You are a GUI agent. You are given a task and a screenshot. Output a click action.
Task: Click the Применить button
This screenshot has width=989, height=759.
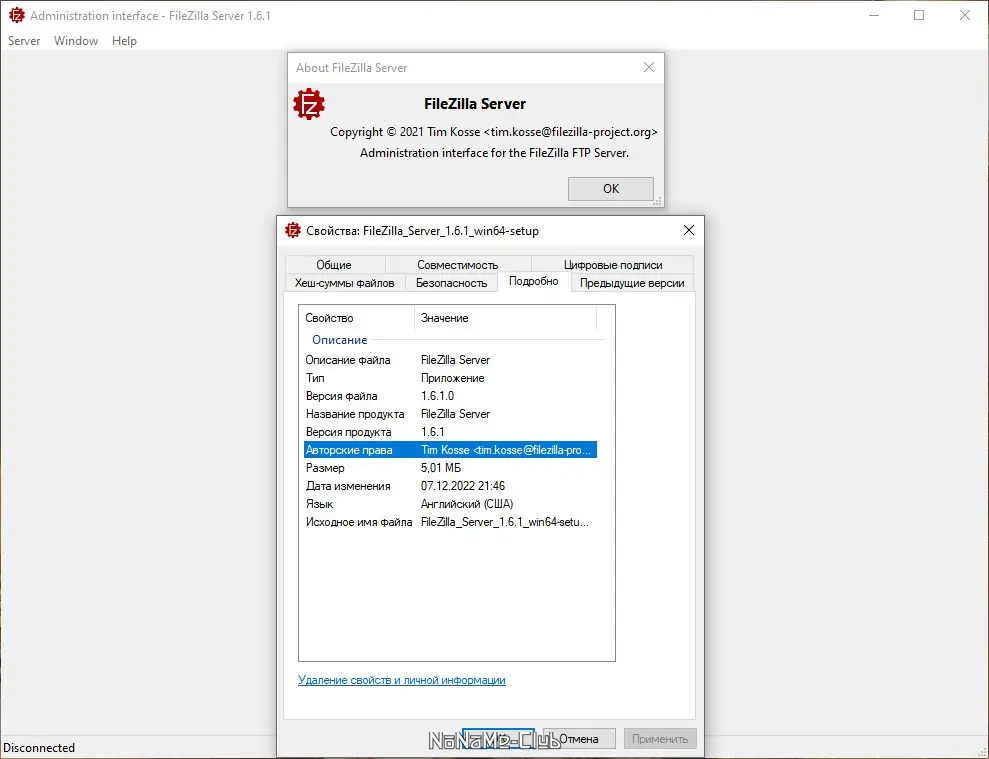pos(660,739)
